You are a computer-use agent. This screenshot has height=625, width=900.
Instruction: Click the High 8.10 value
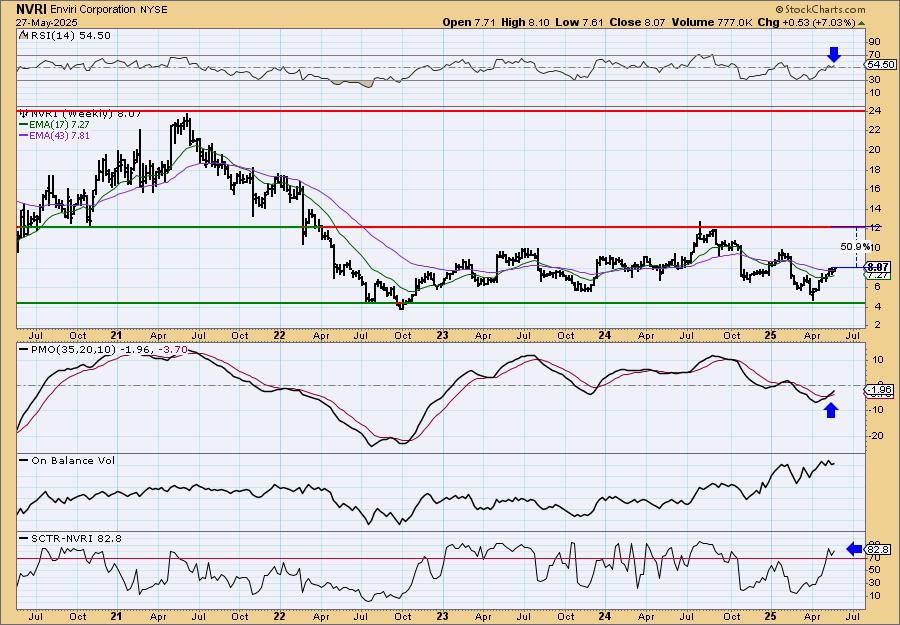pyautogui.click(x=525, y=22)
